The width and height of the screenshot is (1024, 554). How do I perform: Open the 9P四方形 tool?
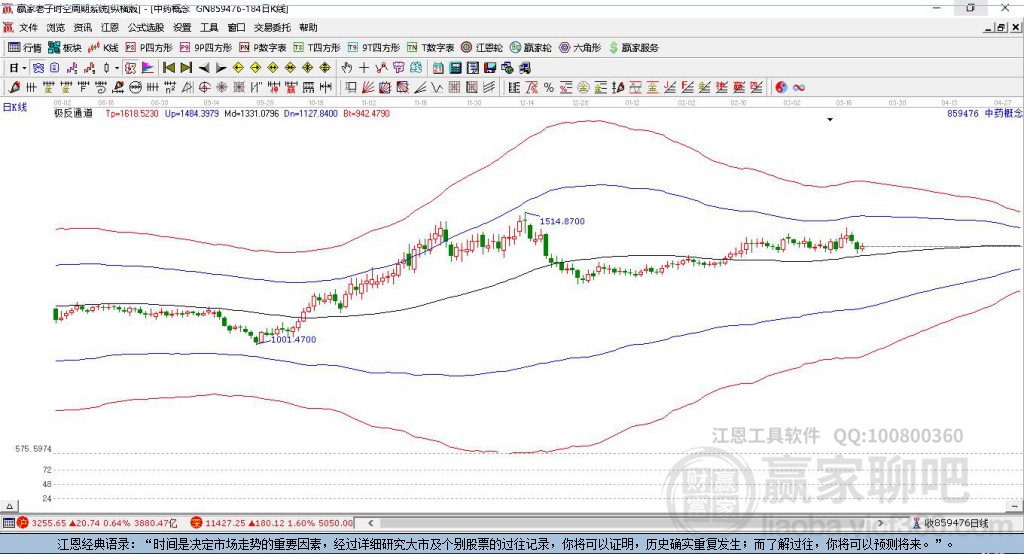[x=206, y=48]
